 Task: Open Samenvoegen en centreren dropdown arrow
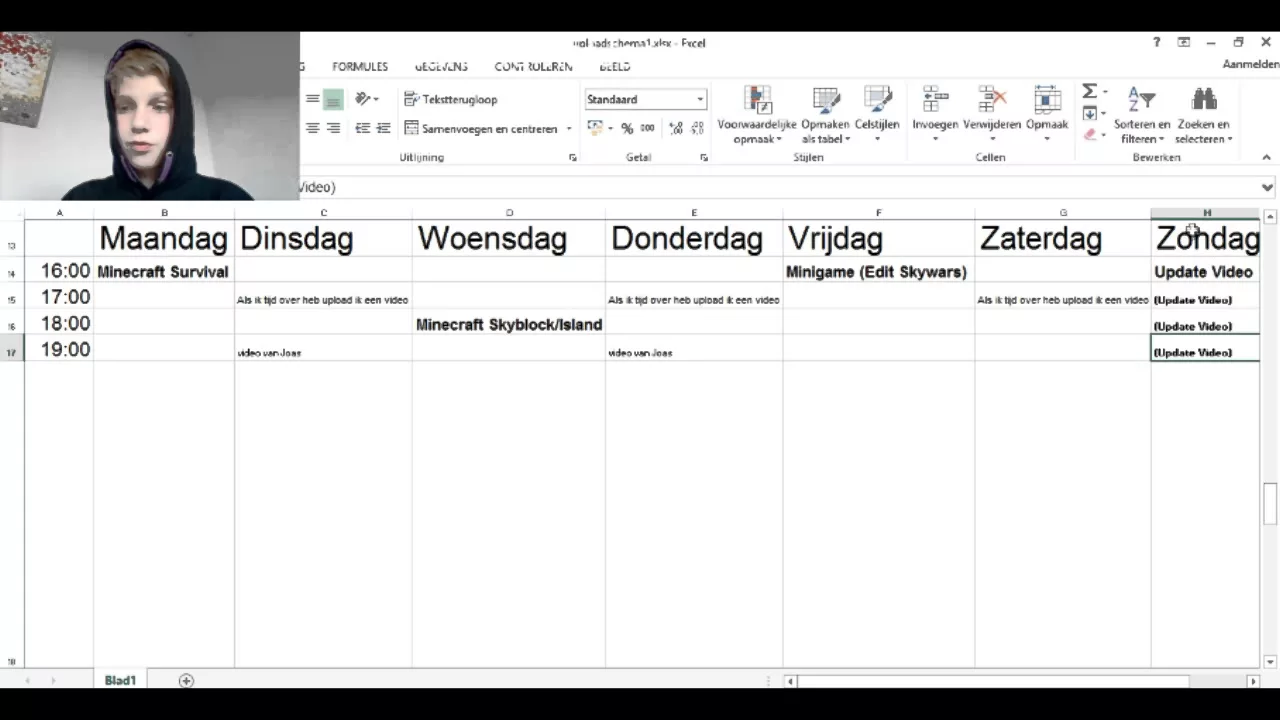coord(569,129)
